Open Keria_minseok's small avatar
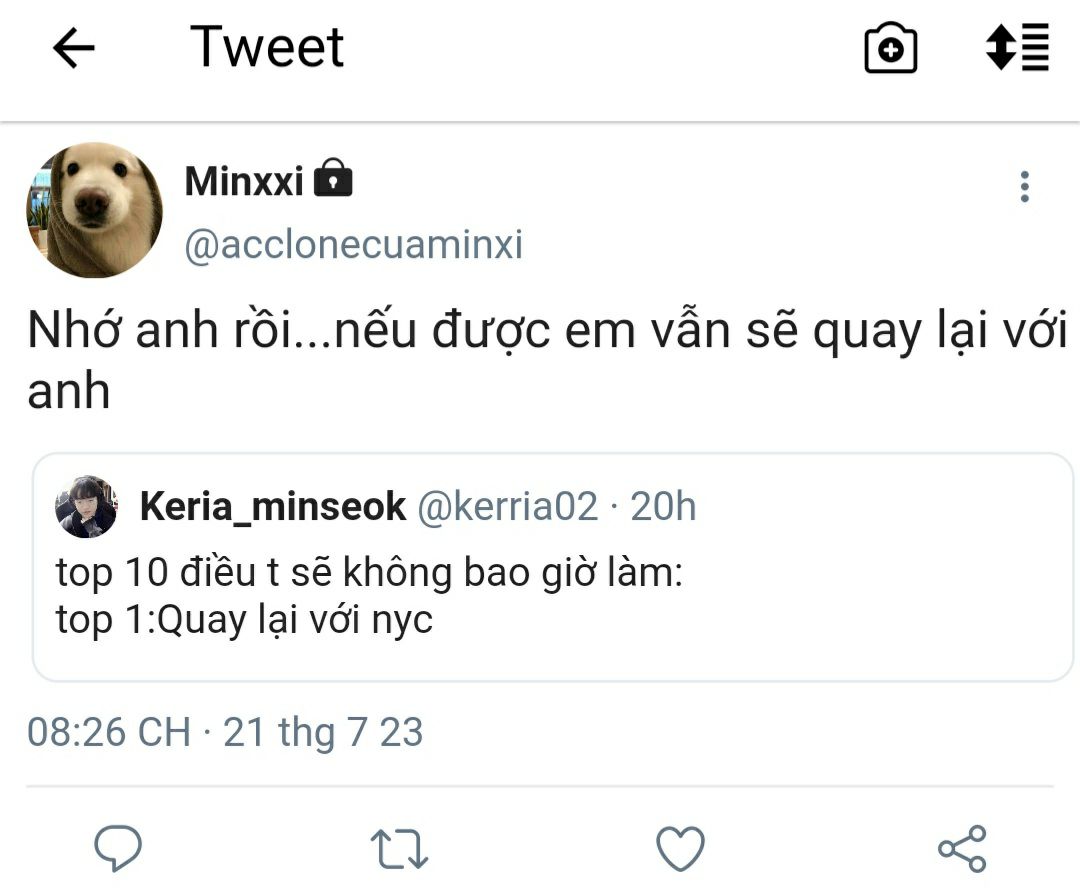The image size is (1080, 892). pos(86,507)
